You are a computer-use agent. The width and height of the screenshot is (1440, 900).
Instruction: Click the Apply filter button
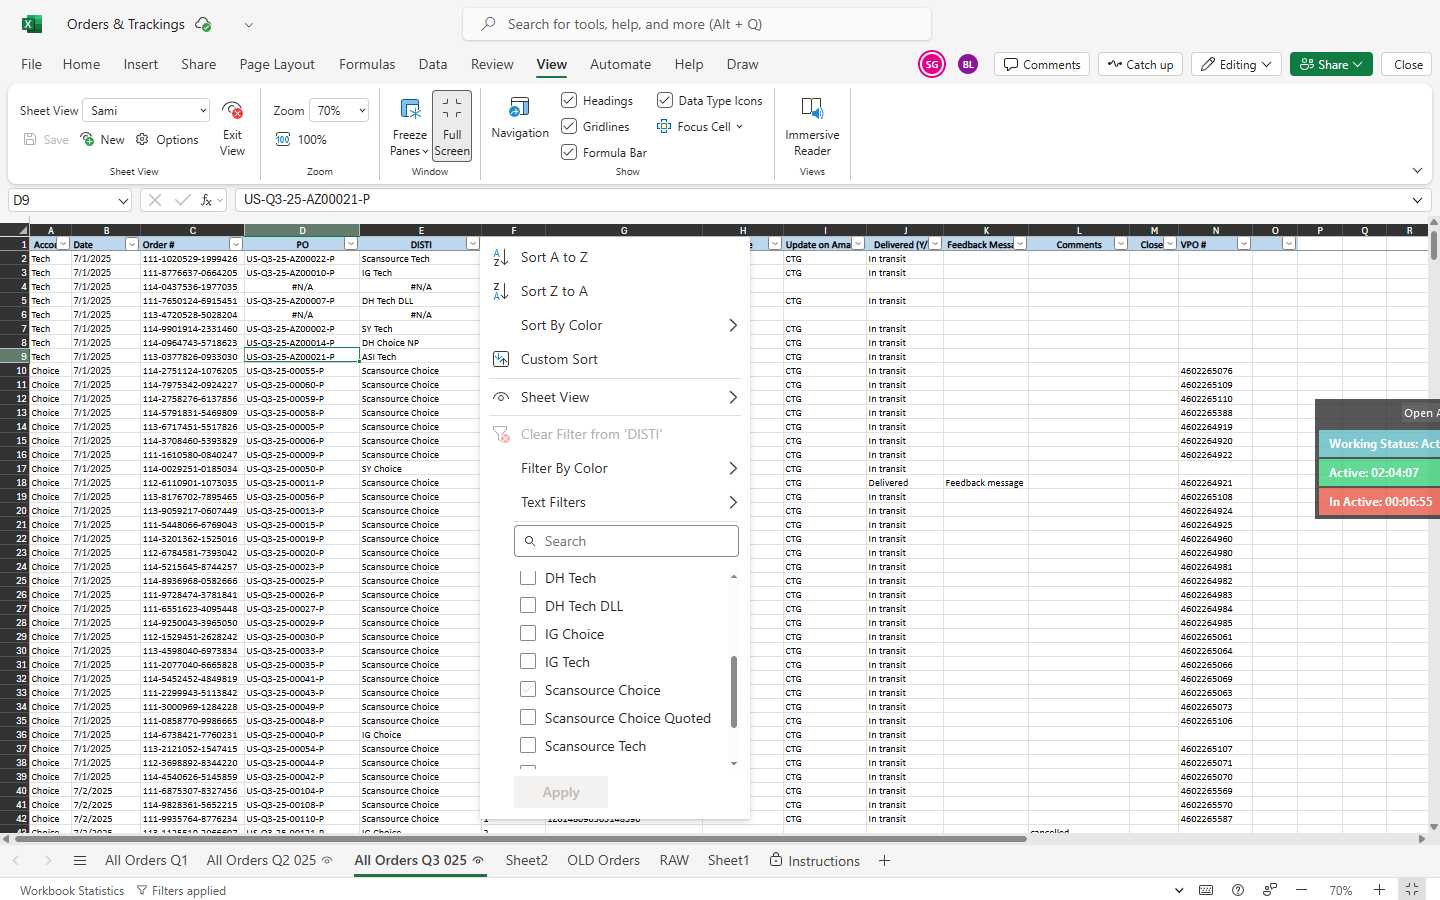[x=561, y=792]
